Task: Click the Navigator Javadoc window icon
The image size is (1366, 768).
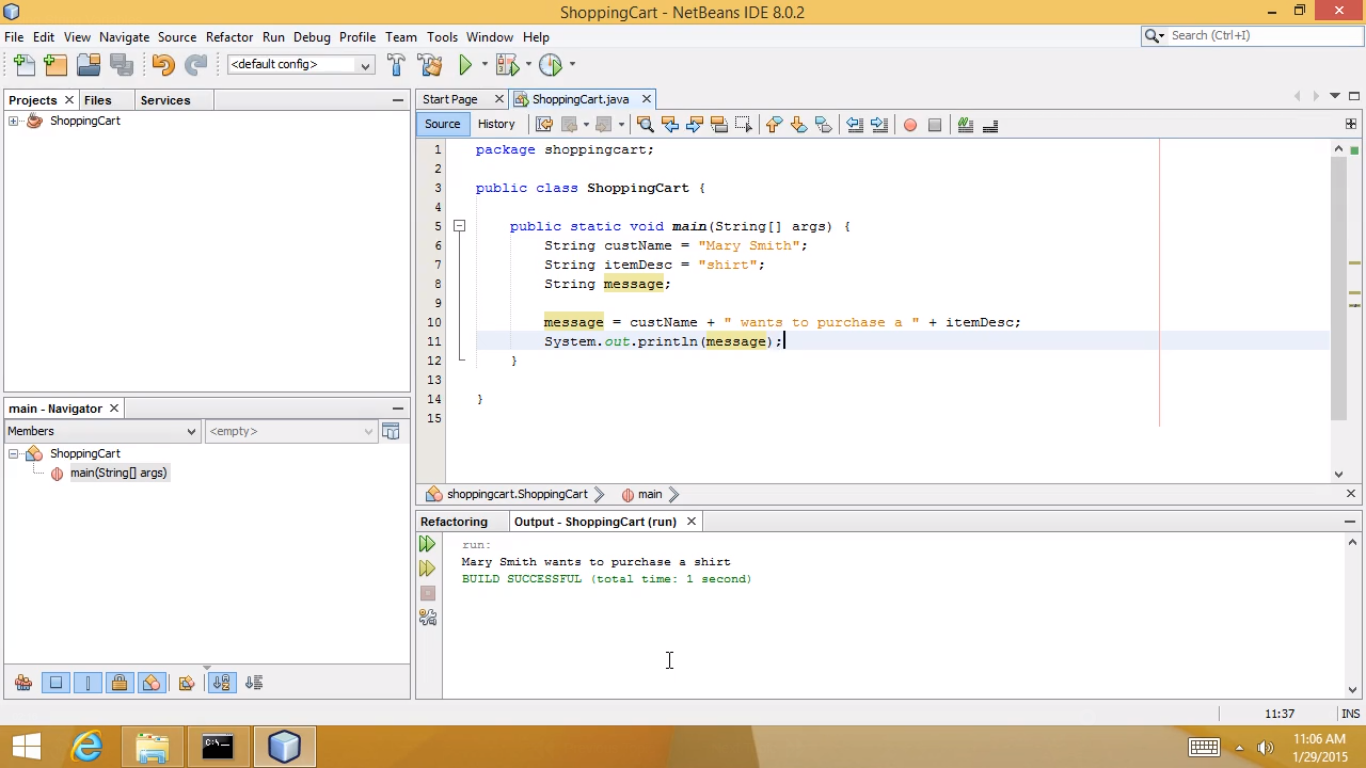Action: [x=391, y=431]
